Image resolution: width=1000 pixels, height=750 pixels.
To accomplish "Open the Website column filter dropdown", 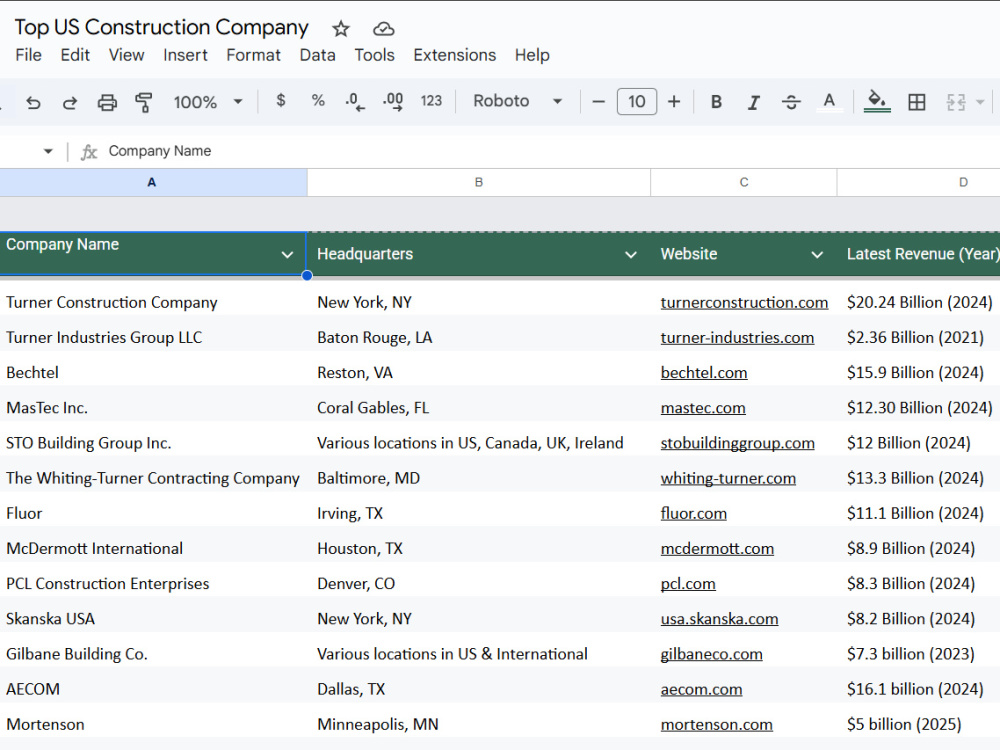I will pos(817,254).
